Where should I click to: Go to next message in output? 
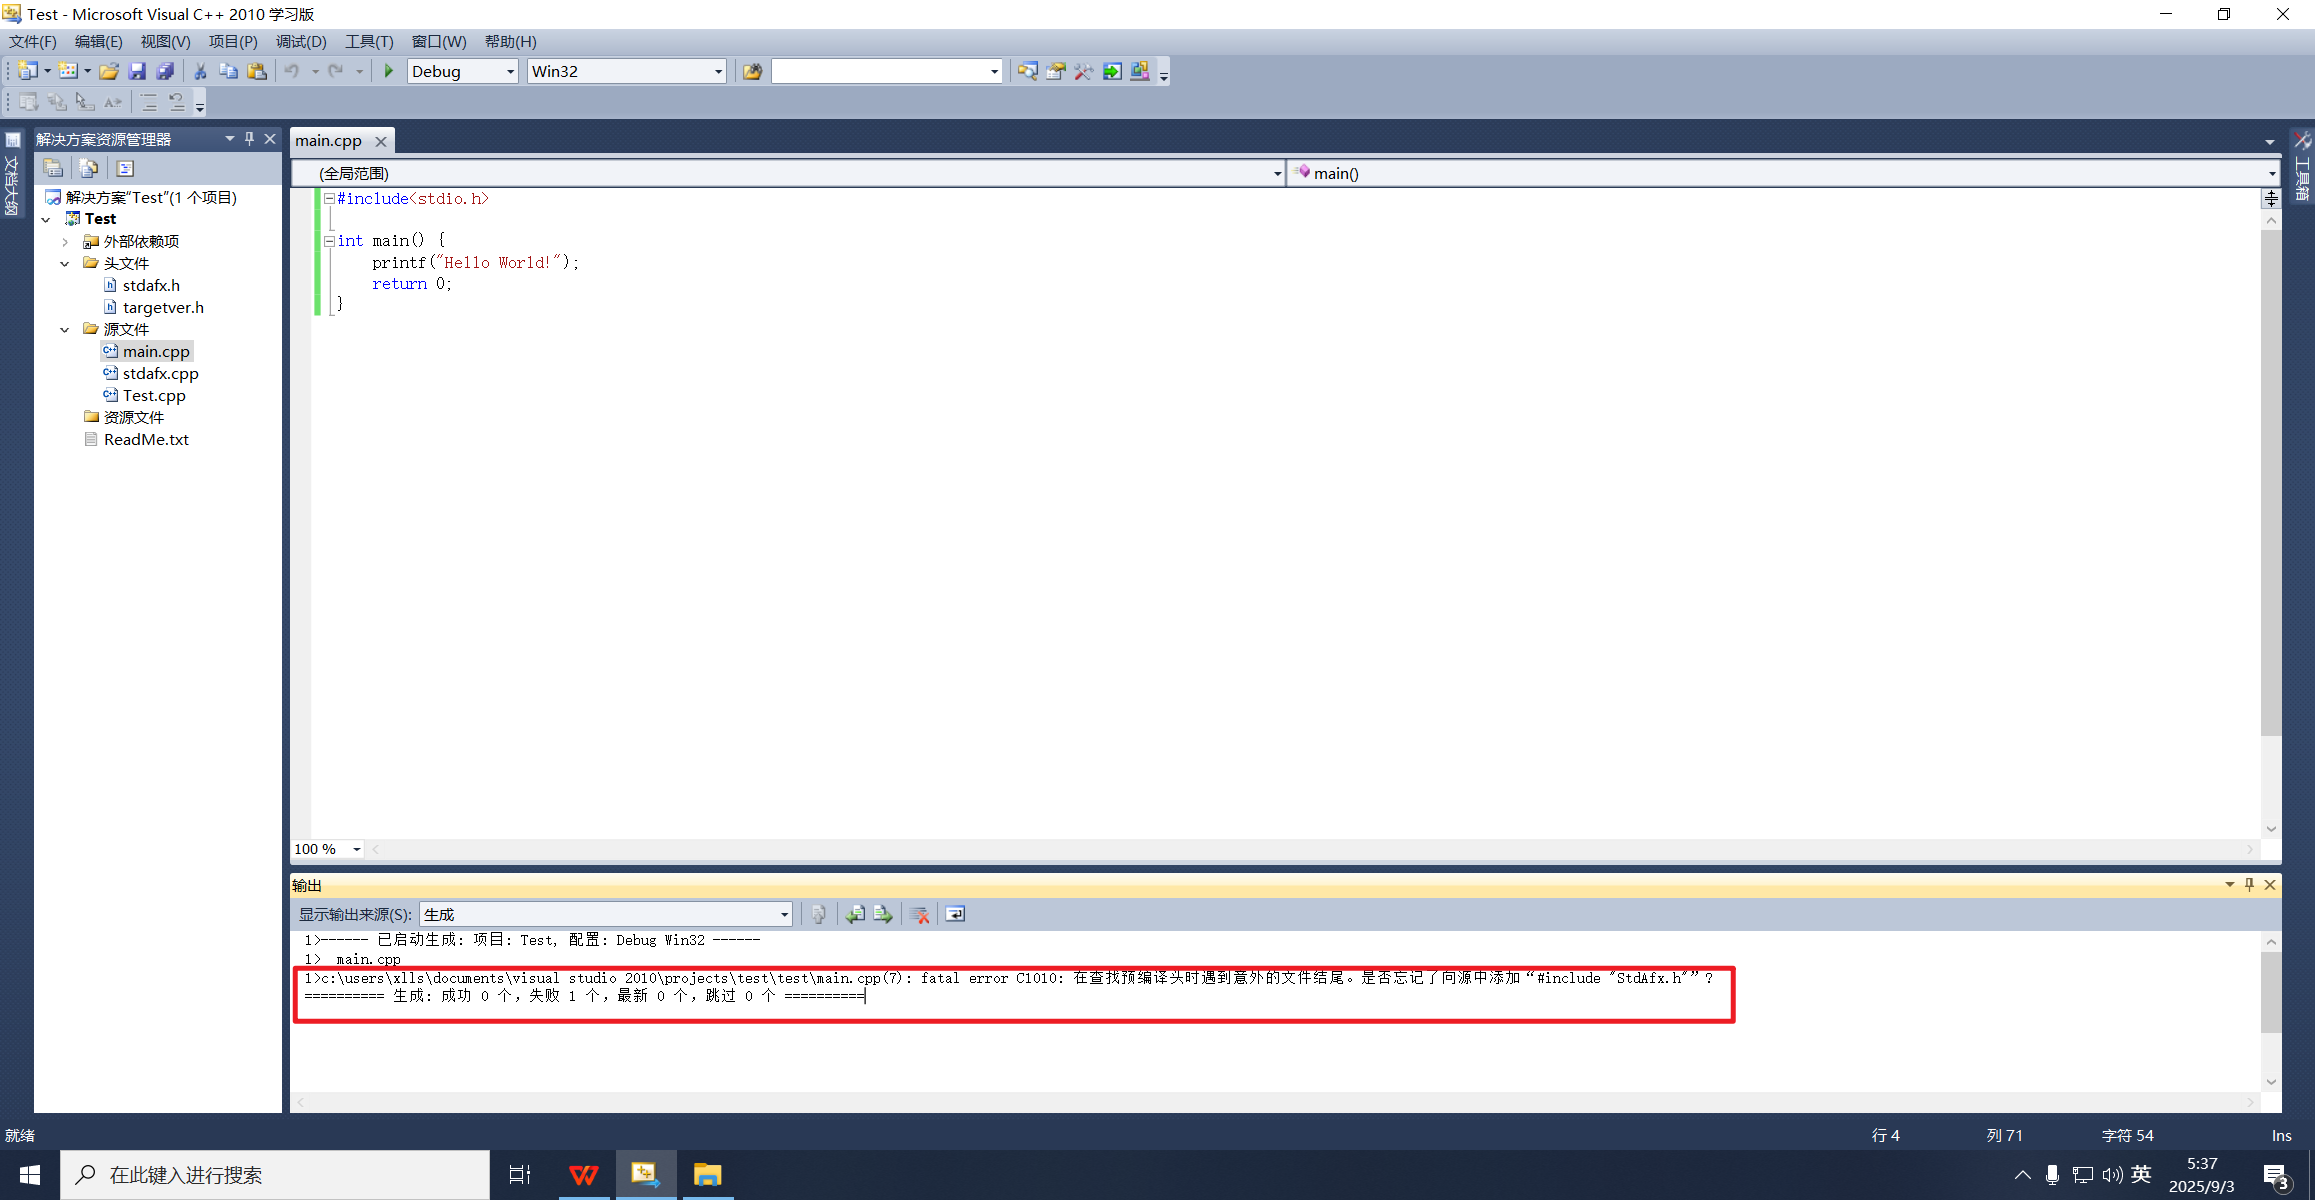(883, 914)
